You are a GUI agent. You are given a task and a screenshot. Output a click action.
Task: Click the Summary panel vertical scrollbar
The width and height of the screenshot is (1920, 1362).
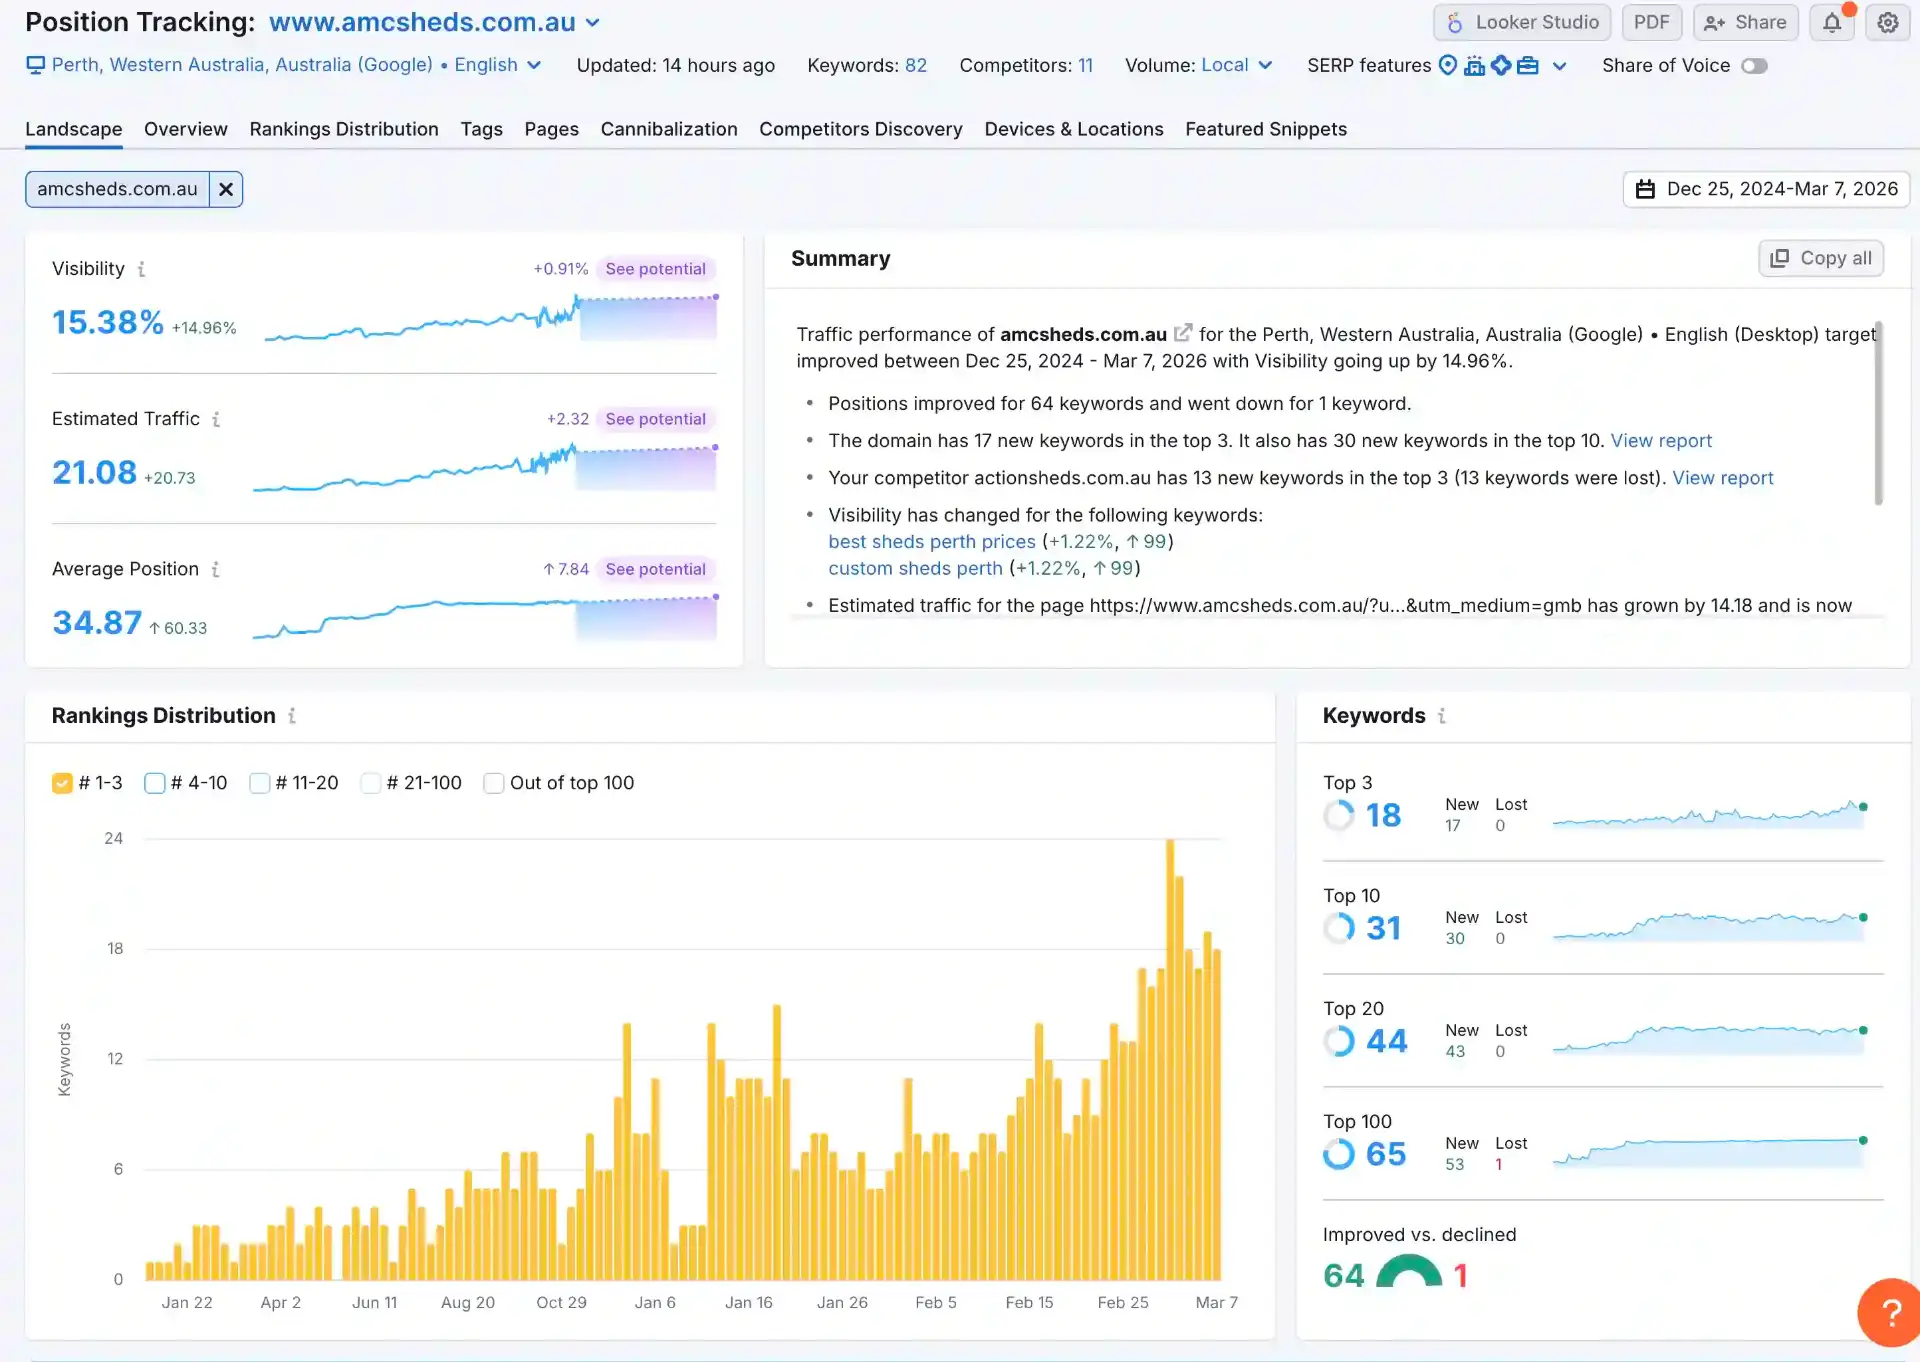1878,412
